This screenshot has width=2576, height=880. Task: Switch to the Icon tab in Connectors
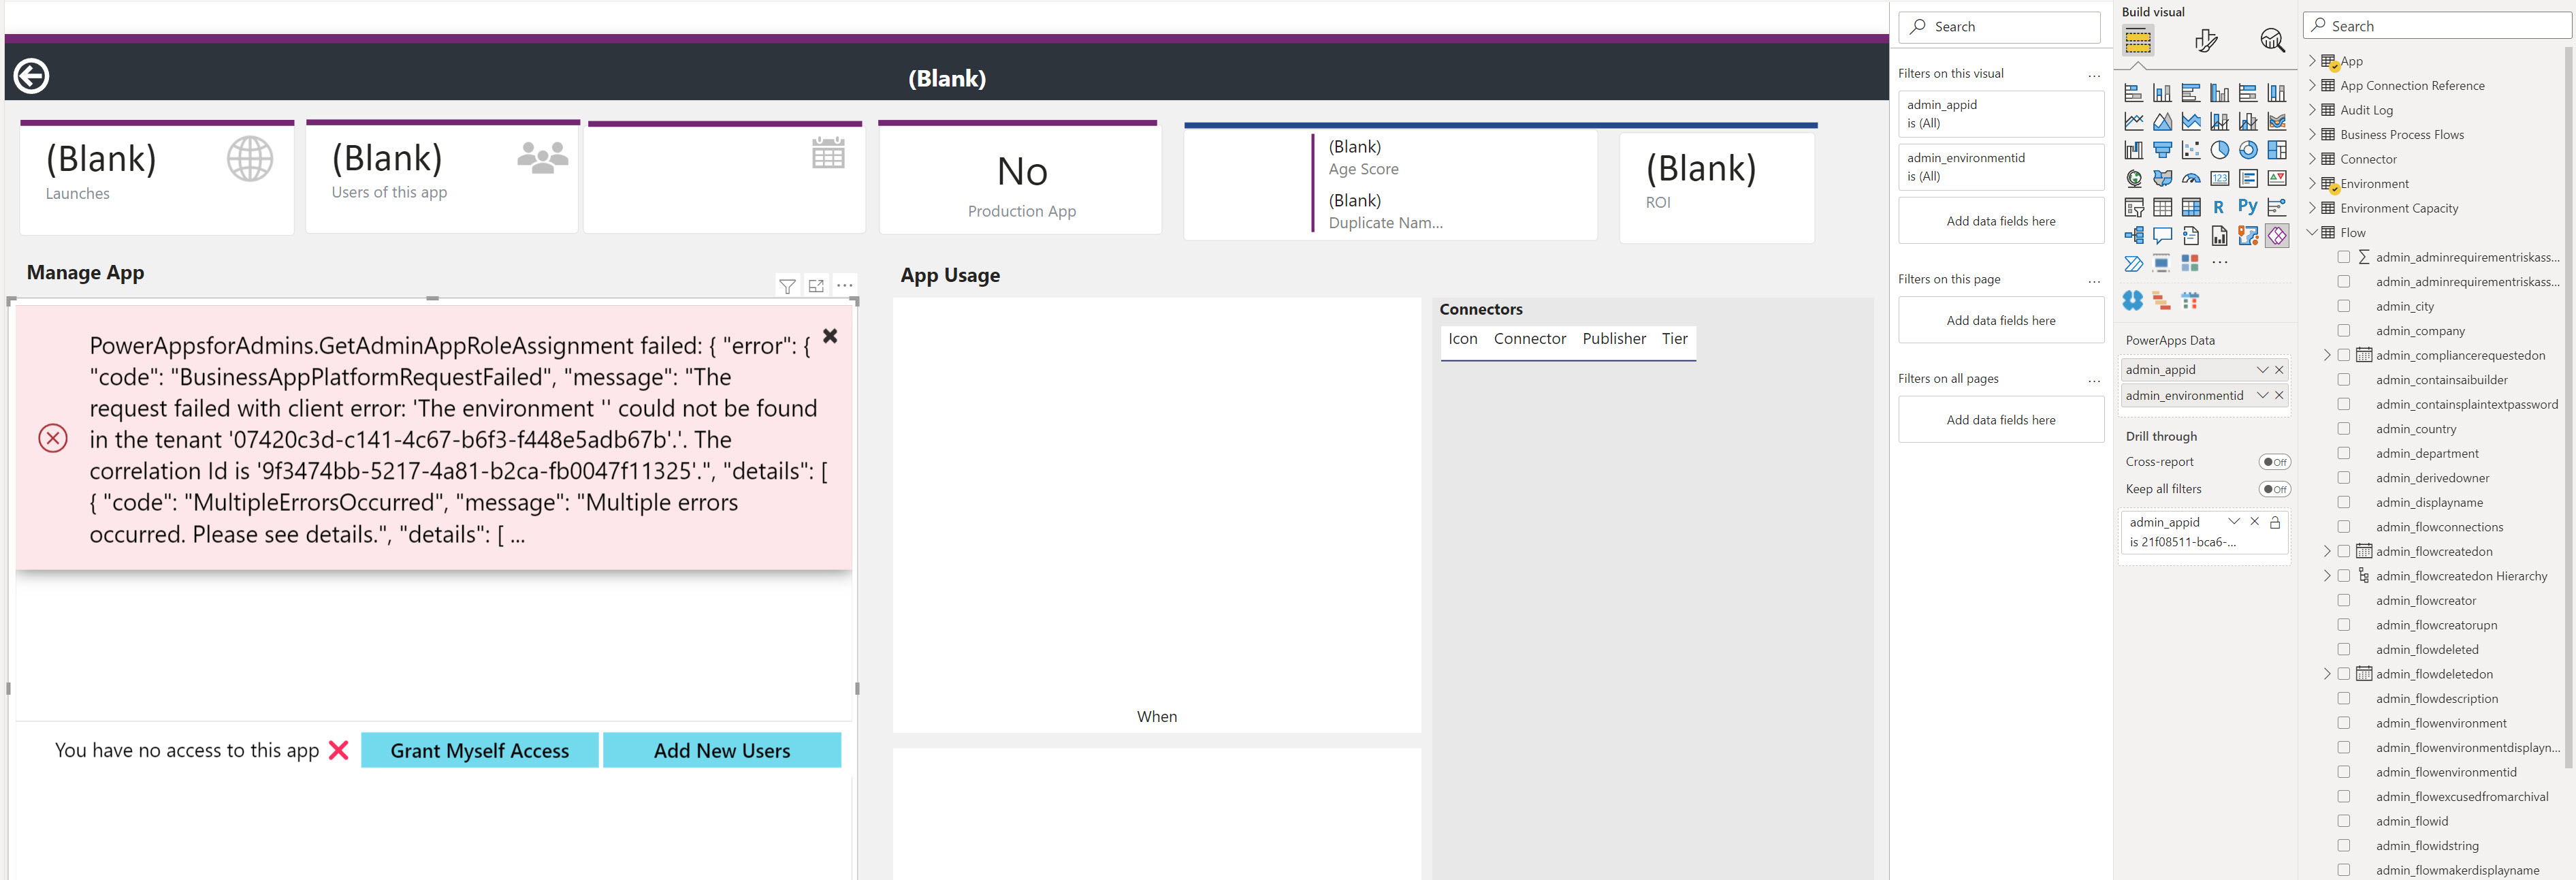click(1462, 338)
